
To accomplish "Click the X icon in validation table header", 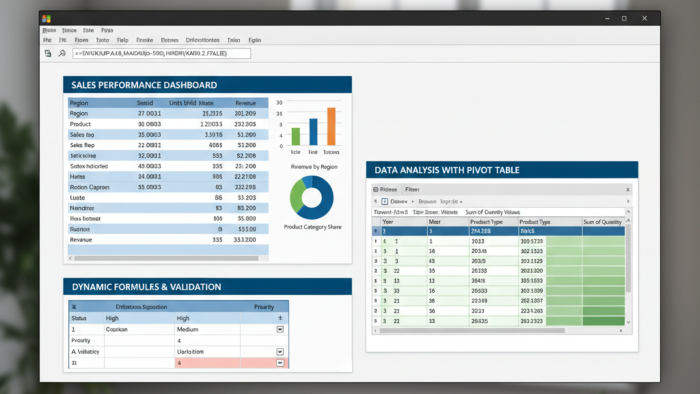I will [x=74, y=307].
